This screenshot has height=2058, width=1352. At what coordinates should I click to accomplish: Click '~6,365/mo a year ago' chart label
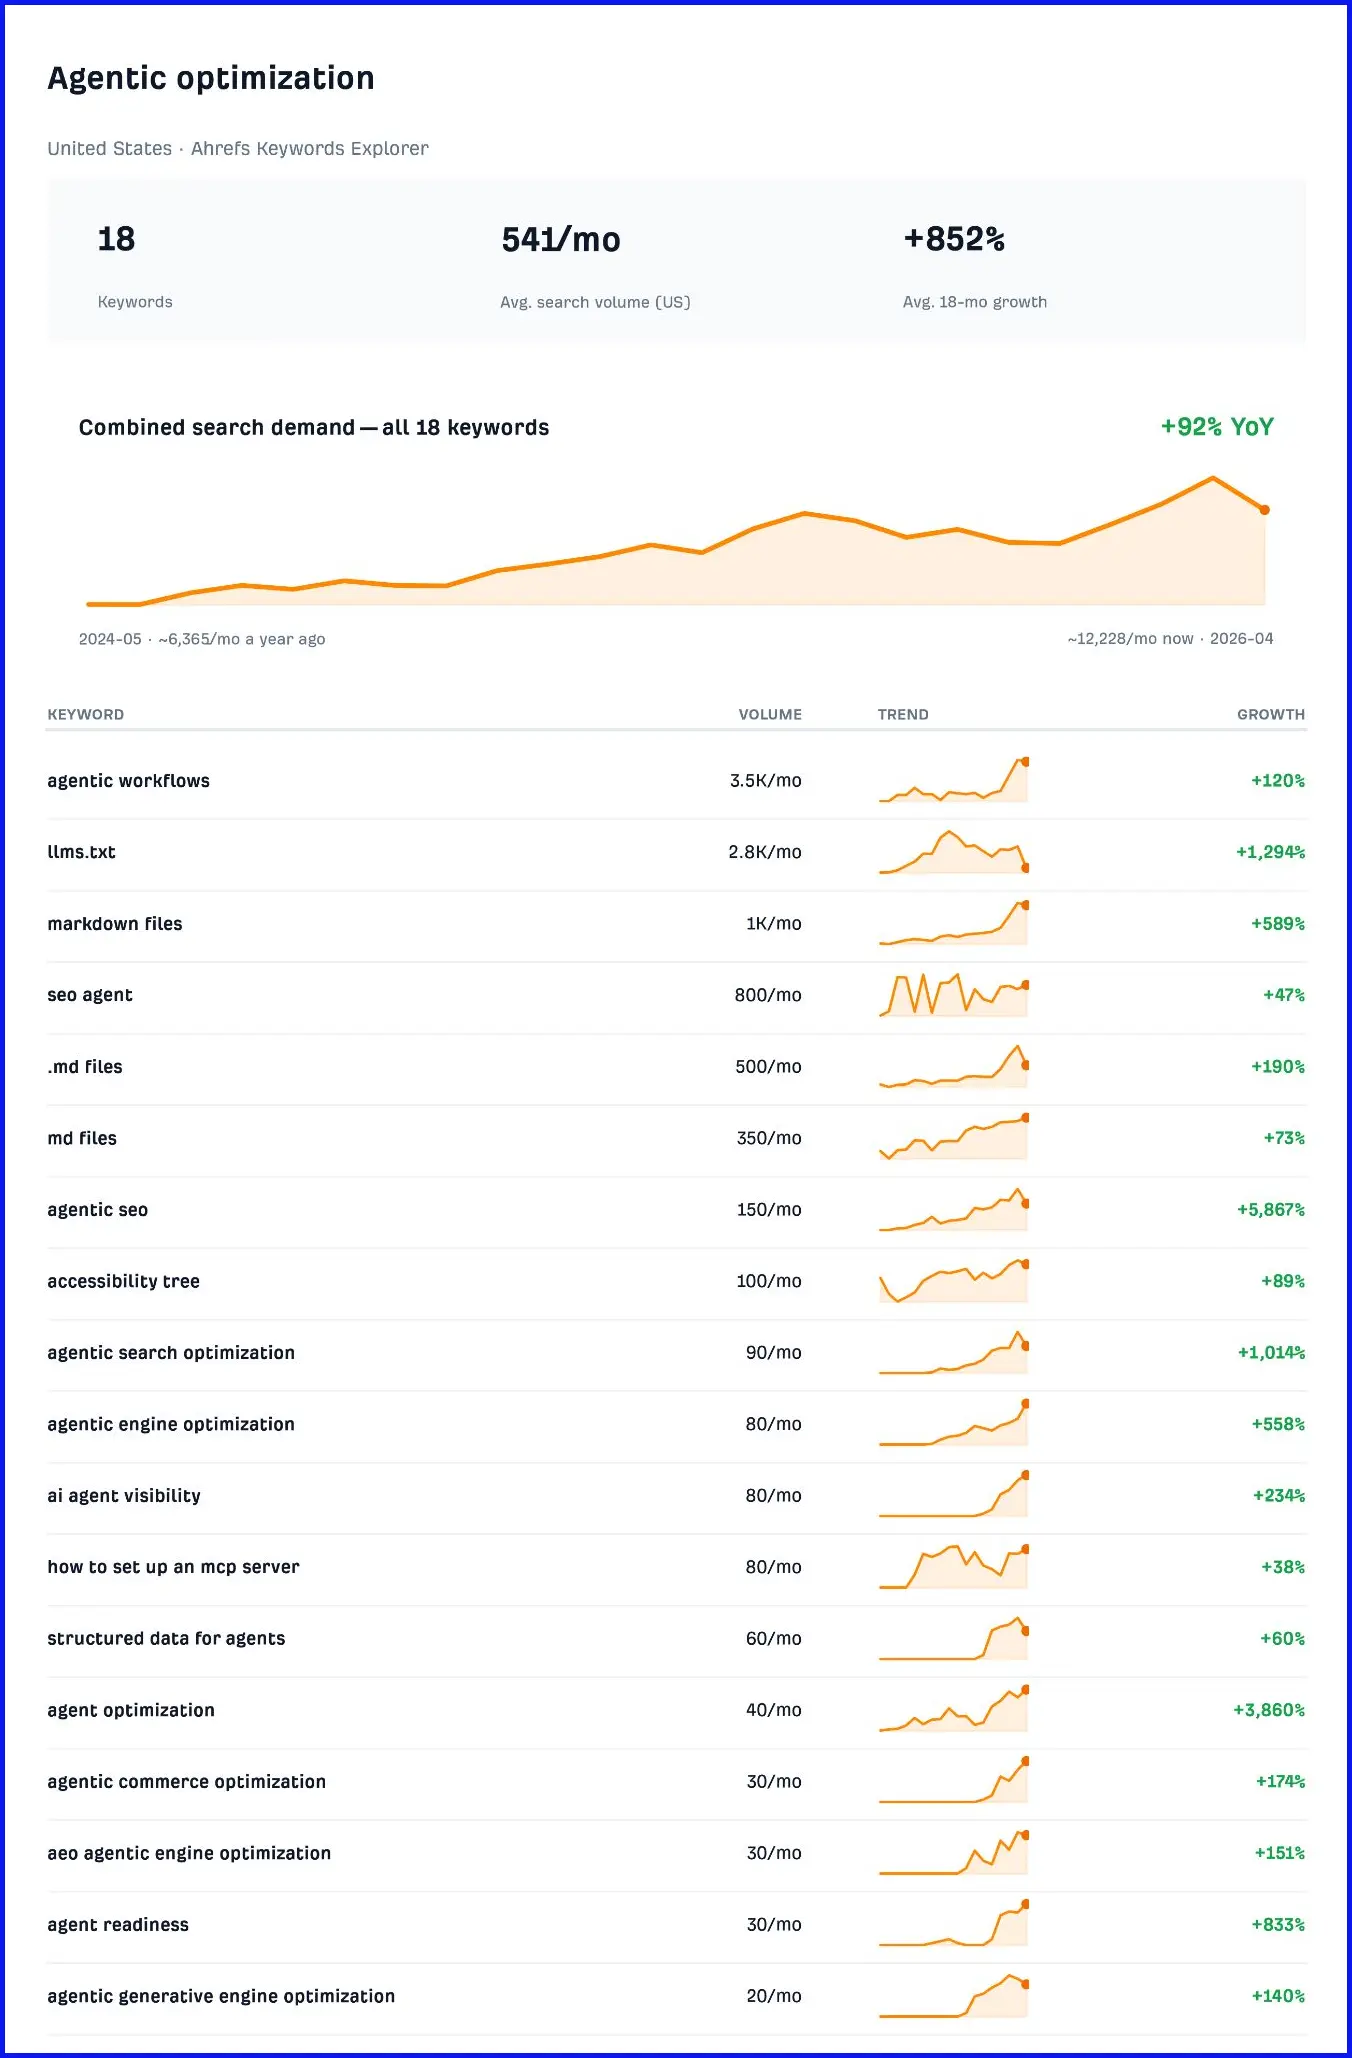tap(242, 639)
